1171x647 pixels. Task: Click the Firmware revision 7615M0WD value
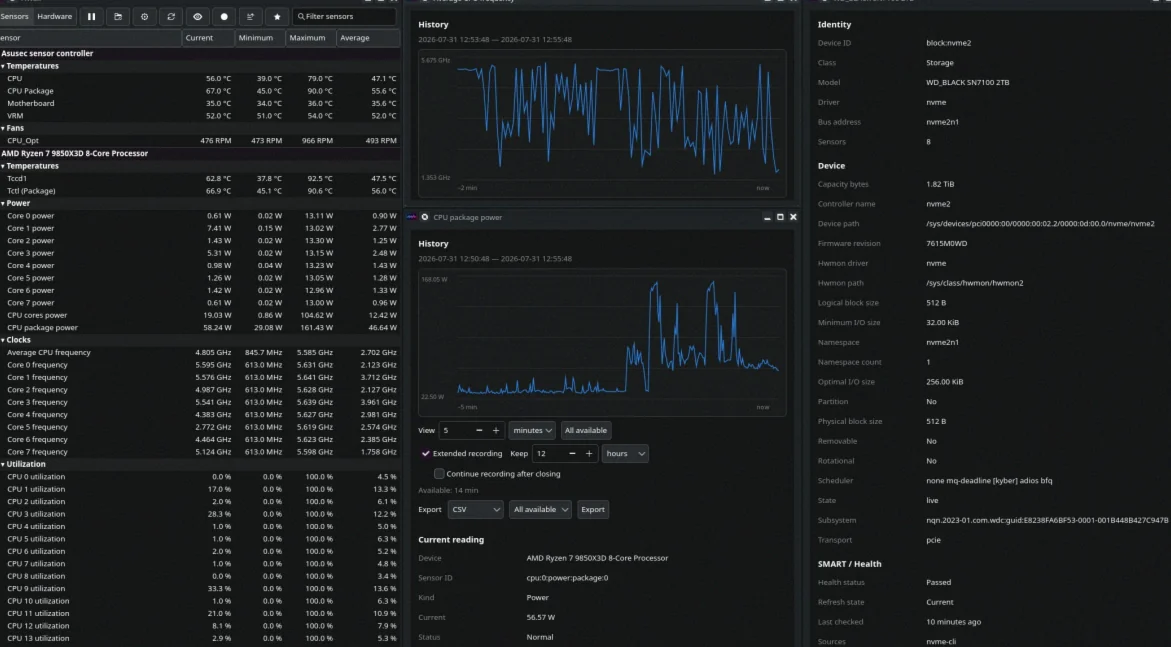pos(946,244)
